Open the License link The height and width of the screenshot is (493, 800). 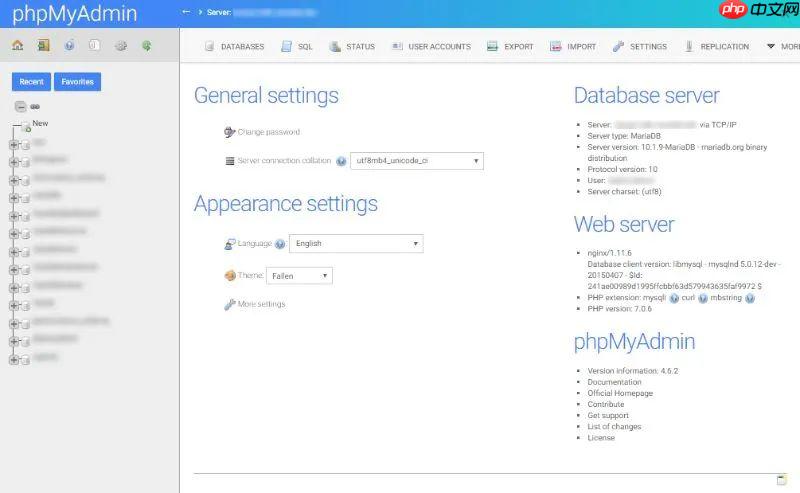pyautogui.click(x=601, y=438)
